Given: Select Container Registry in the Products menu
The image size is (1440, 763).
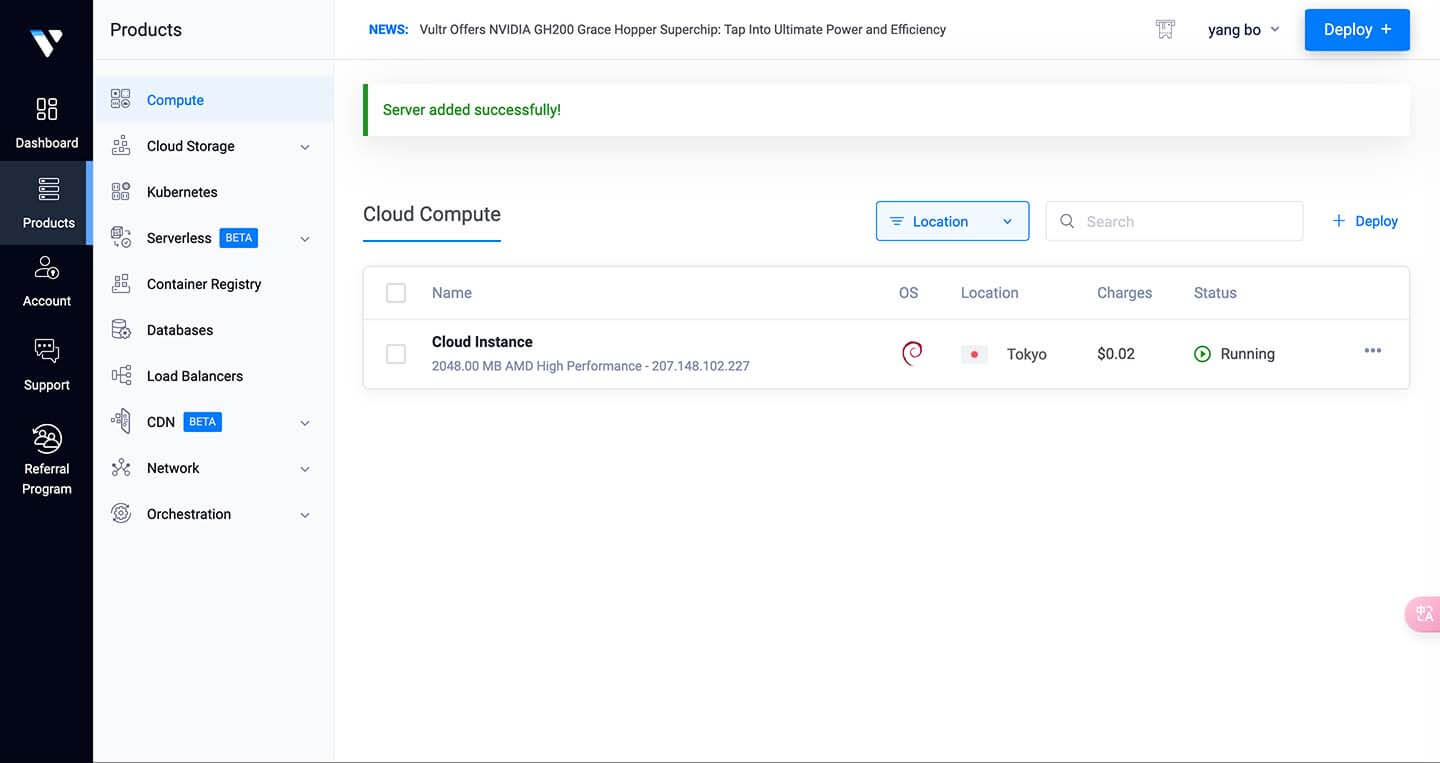Looking at the screenshot, I should tap(214, 284).
